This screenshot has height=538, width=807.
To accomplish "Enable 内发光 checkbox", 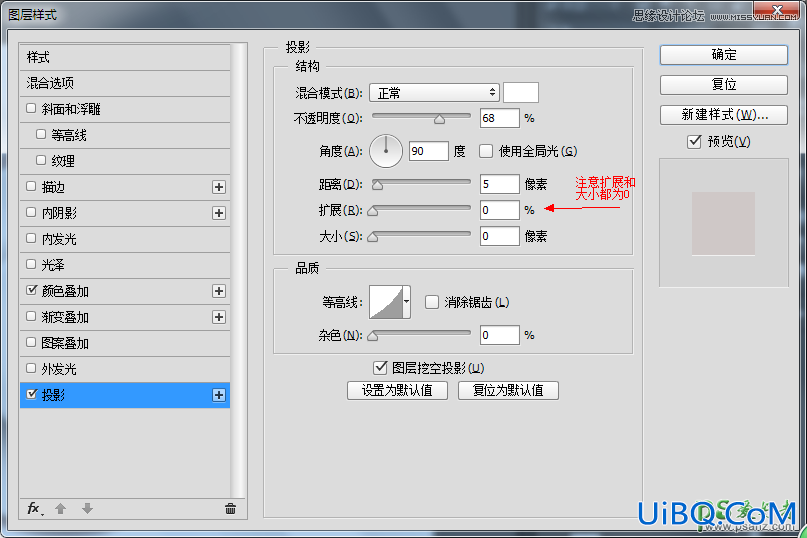I will [x=31, y=238].
